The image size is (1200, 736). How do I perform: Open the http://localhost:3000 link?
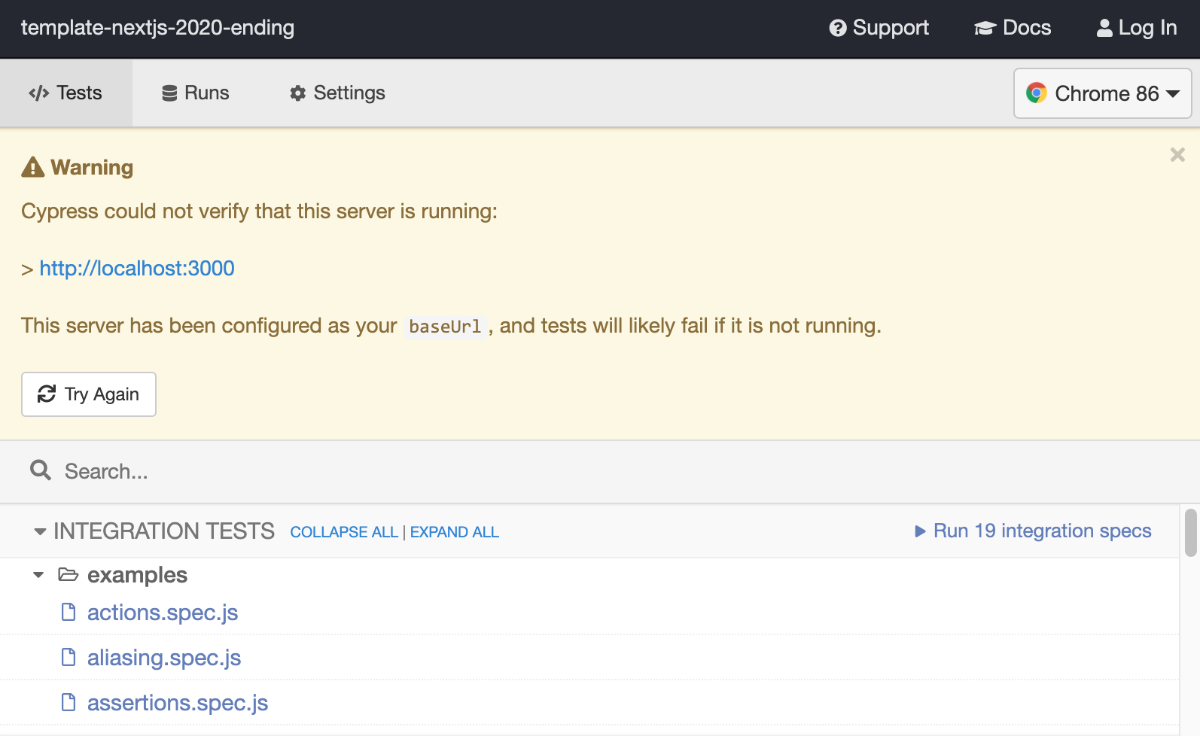137,268
